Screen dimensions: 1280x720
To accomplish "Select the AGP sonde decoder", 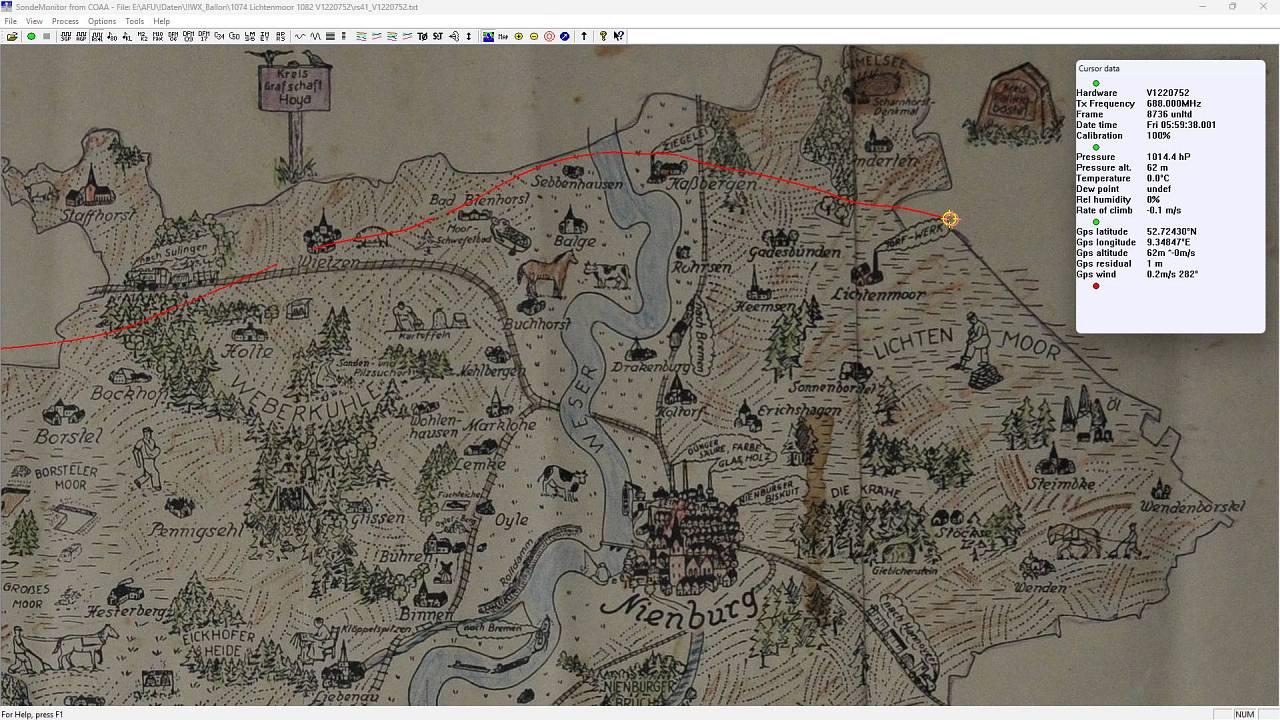I will click(81, 36).
